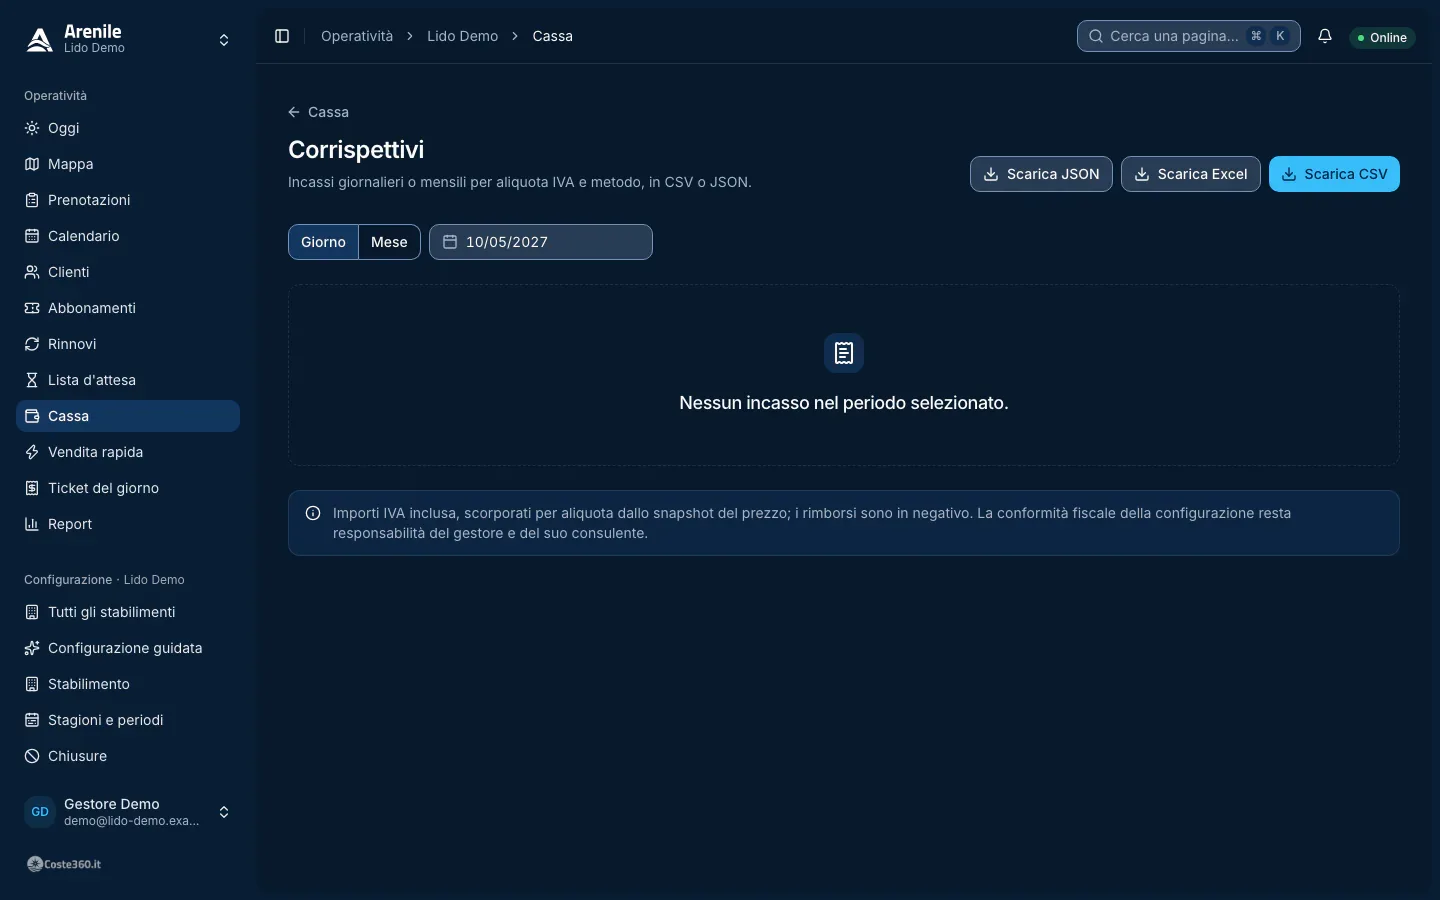Click the Arenile logo icon

(x=40, y=40)
